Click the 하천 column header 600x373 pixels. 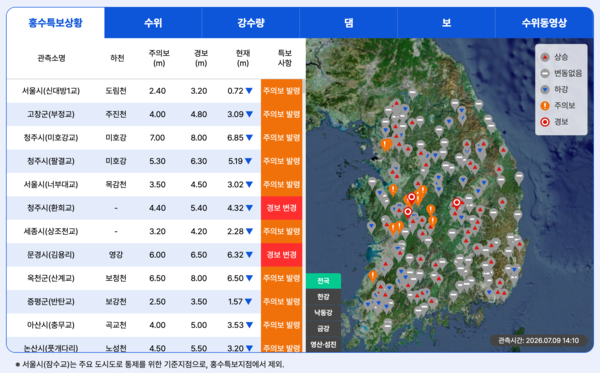click(x=117, y=58)
